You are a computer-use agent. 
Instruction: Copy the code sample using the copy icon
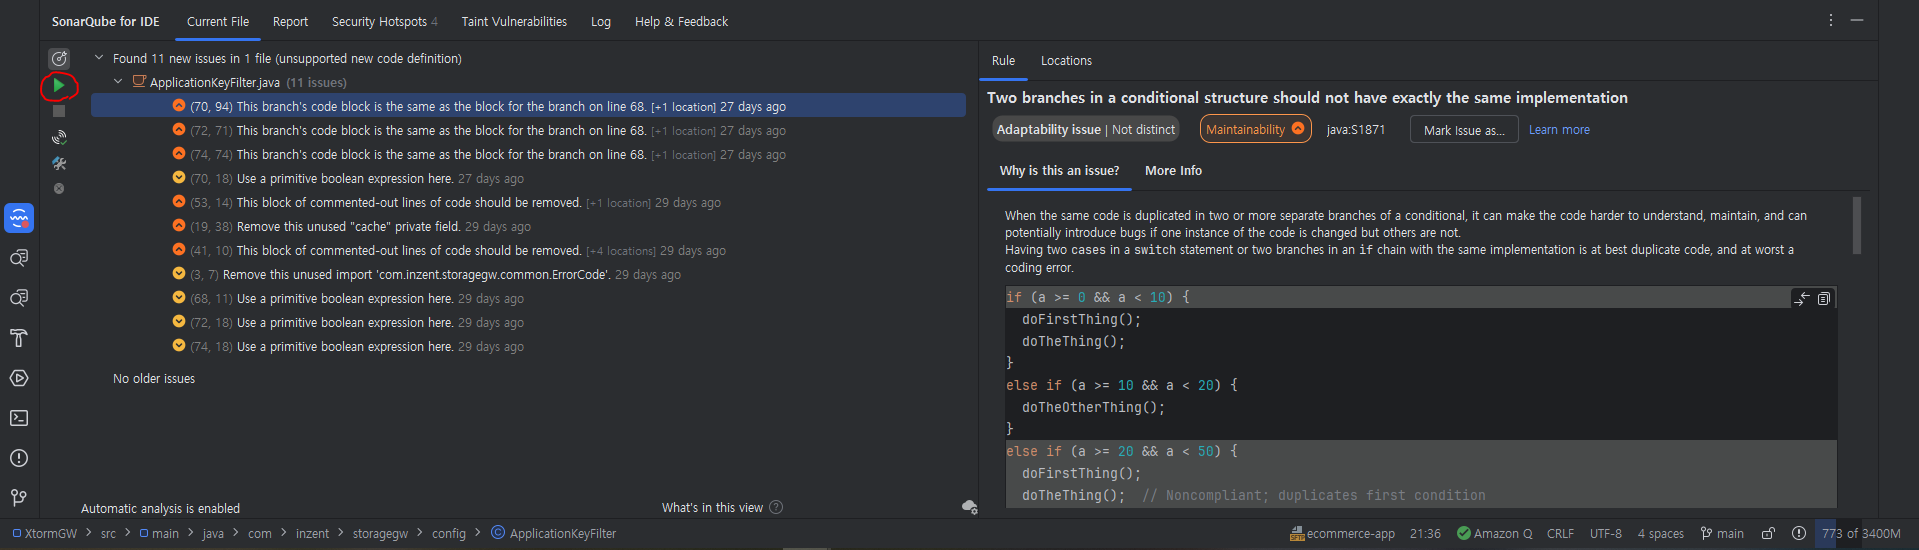click(x=1824, y=298)
